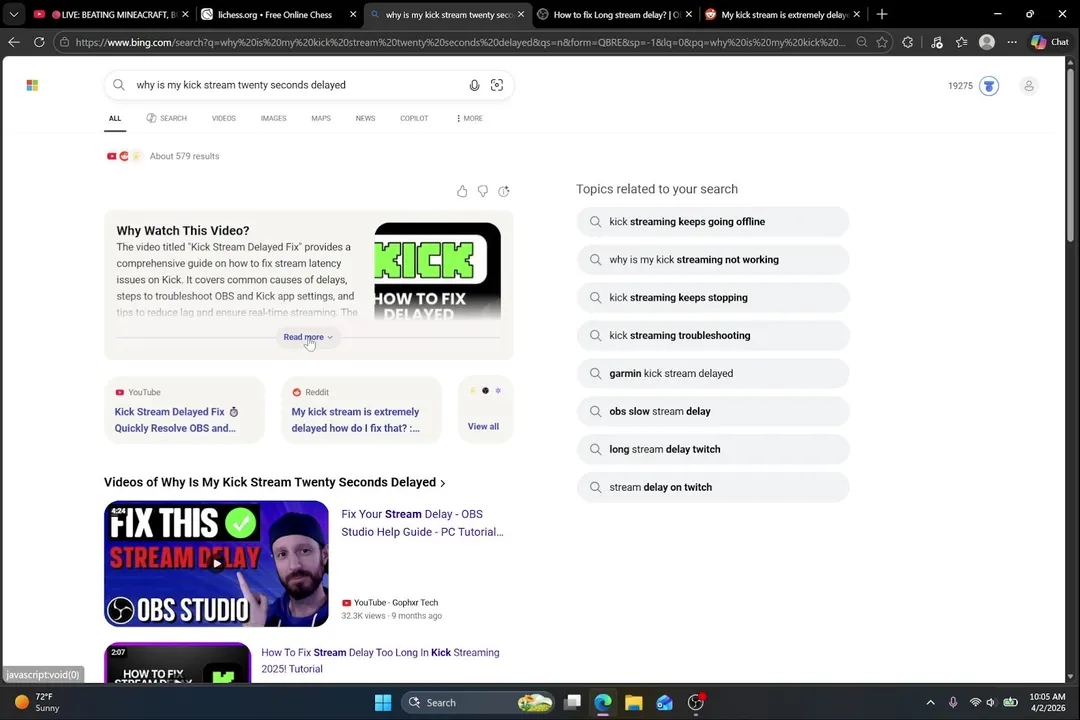Click the browser back arrow
The image size is (1080, 720).
pos(14,42)
